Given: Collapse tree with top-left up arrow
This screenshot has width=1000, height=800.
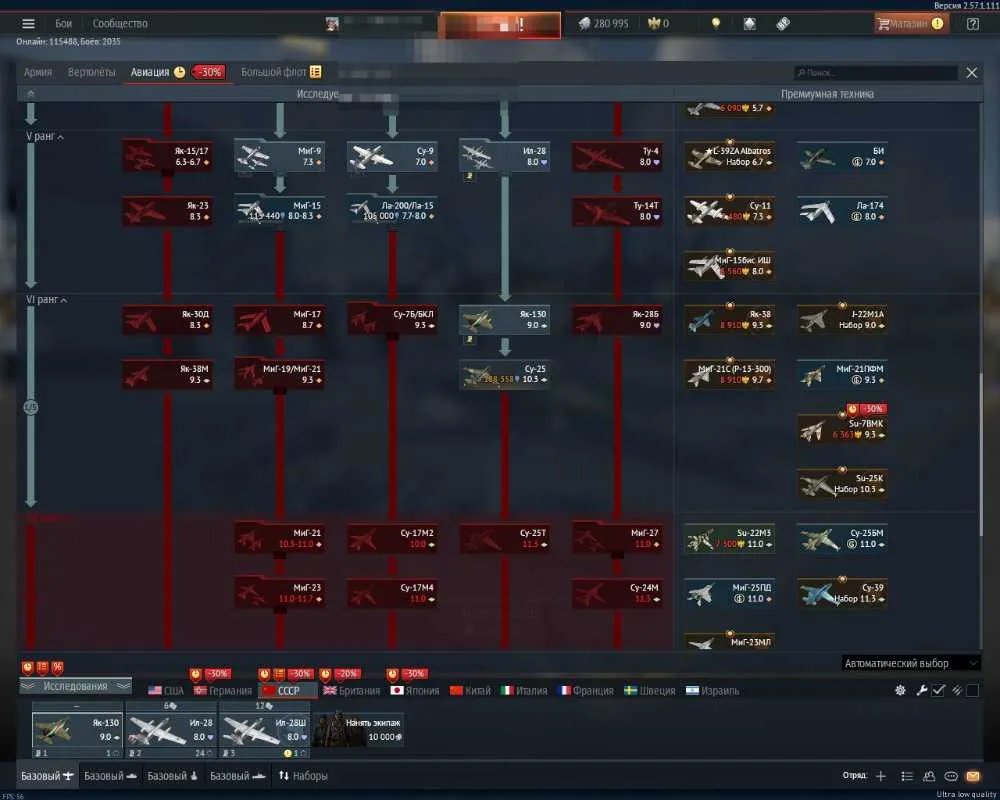Looking at the screenshot, I should pyautogui.click(x=31, y=94).
